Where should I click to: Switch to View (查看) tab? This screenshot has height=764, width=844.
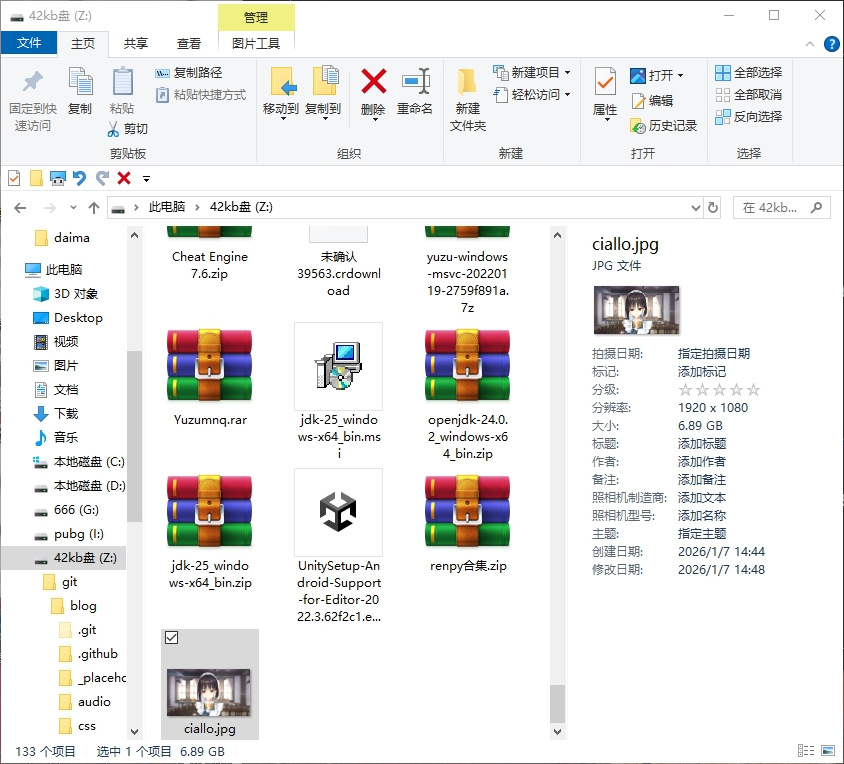(x=189, y=44)
